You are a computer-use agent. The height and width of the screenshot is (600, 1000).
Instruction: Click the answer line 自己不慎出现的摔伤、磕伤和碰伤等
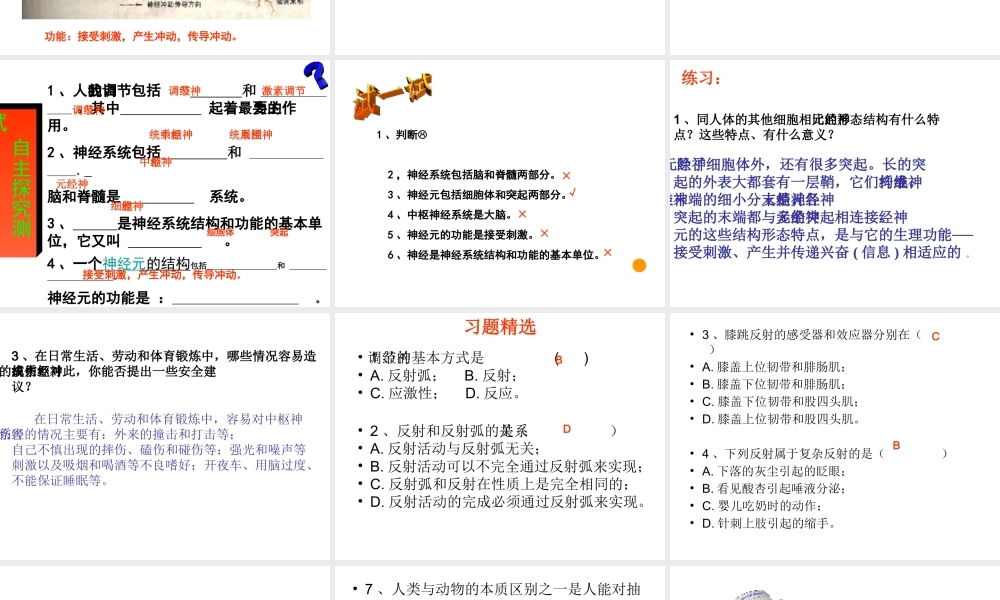tap(159, 450)
